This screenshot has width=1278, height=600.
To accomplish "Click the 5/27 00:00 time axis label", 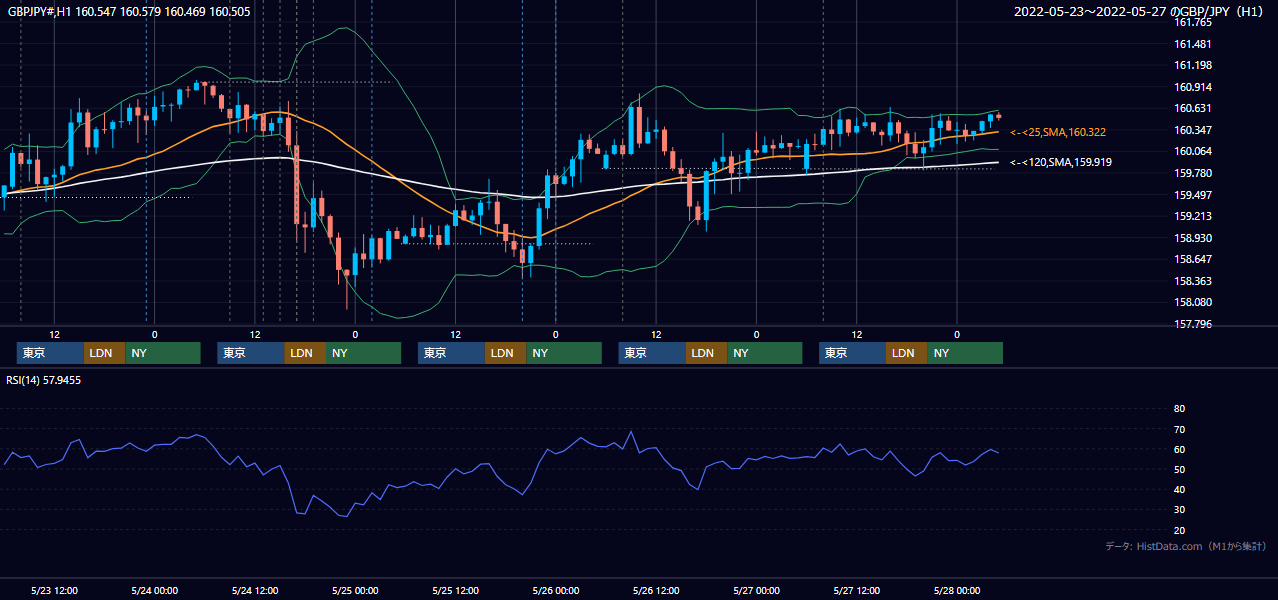I will tap(757, 590).
